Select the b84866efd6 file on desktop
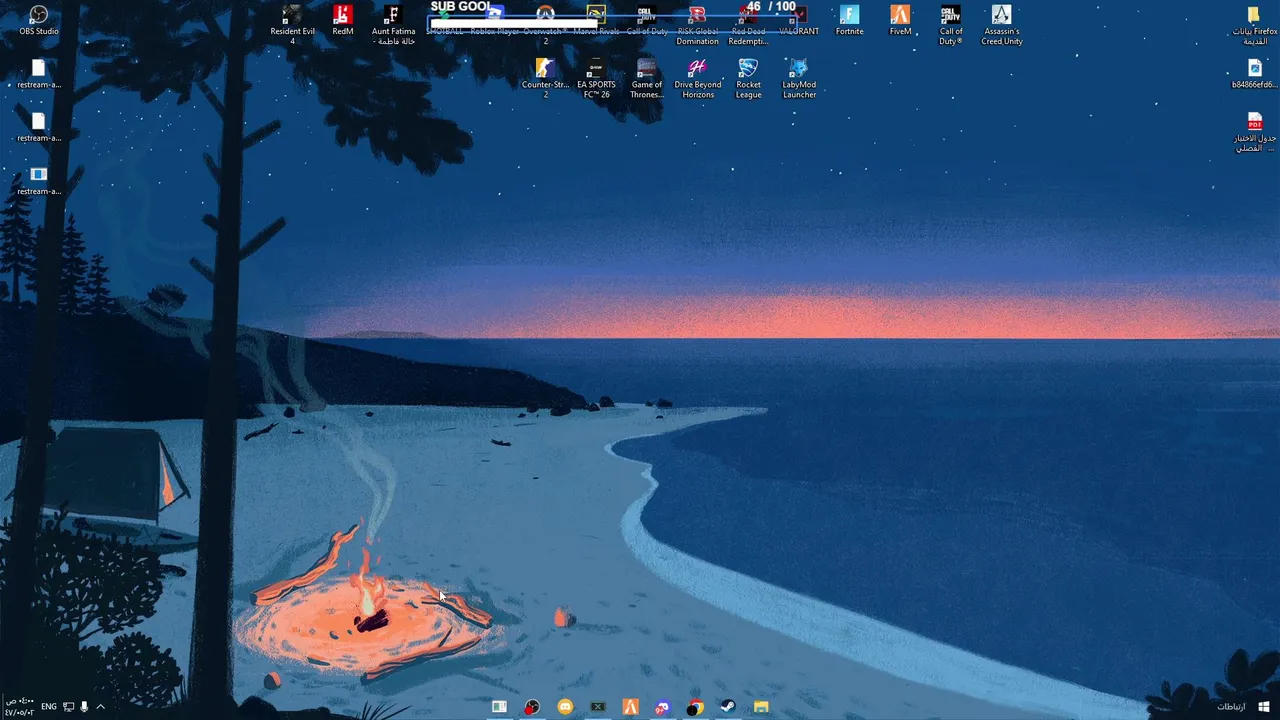Screen dimensions: 1280x720 (1254, 73)
